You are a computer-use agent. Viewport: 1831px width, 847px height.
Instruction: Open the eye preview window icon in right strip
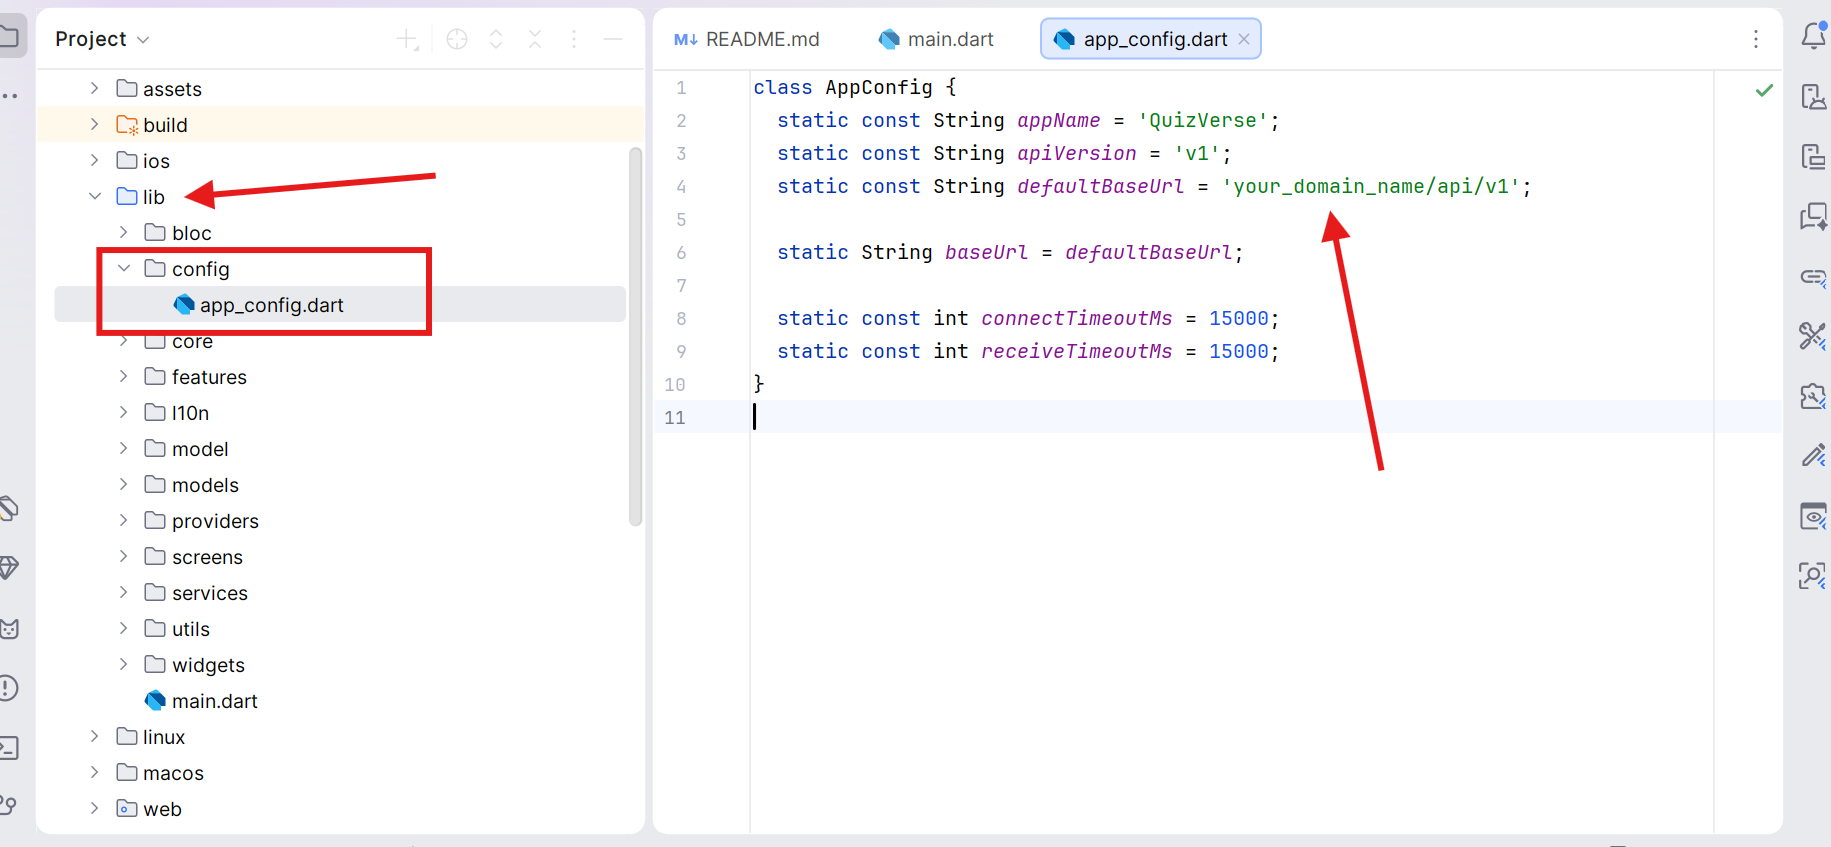tap(1813, 516)
